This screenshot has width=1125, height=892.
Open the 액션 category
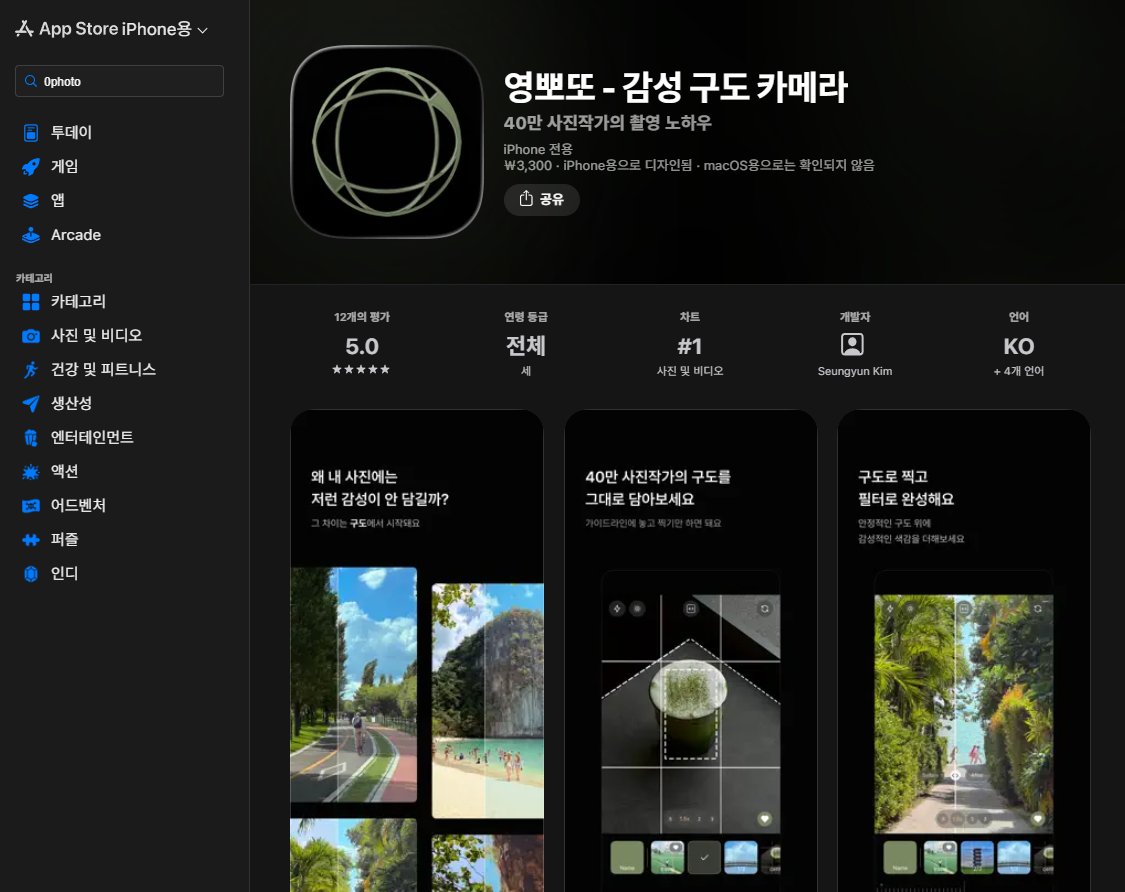point(65,471)
